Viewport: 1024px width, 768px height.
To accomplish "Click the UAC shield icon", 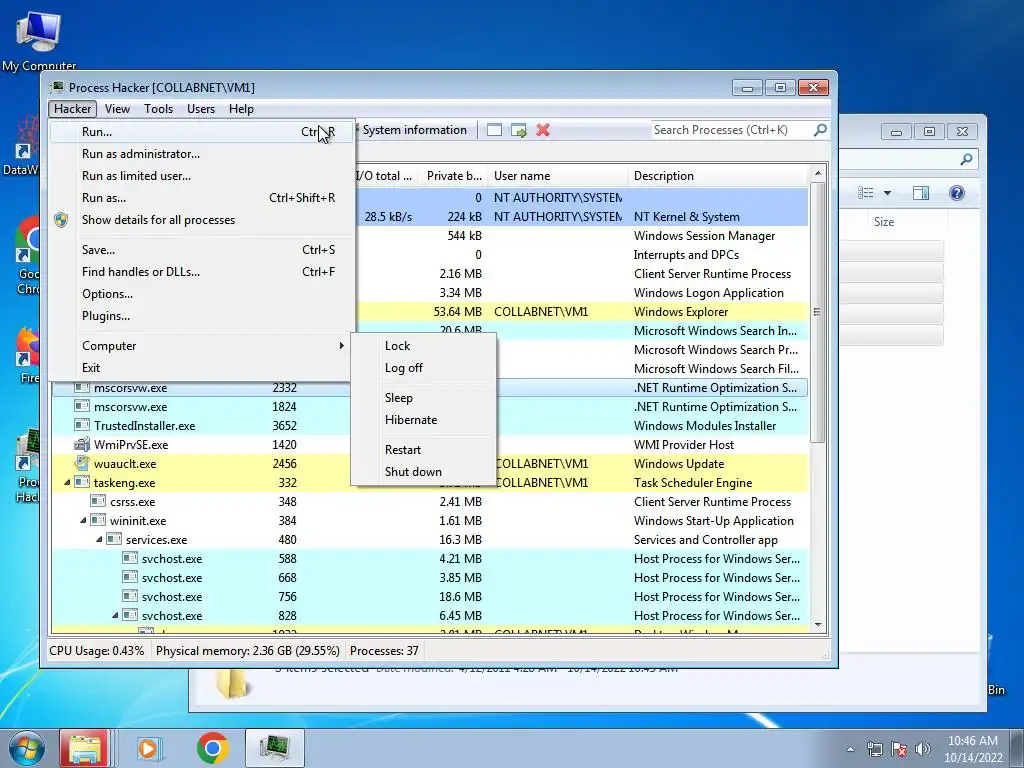I will (61, 219).
